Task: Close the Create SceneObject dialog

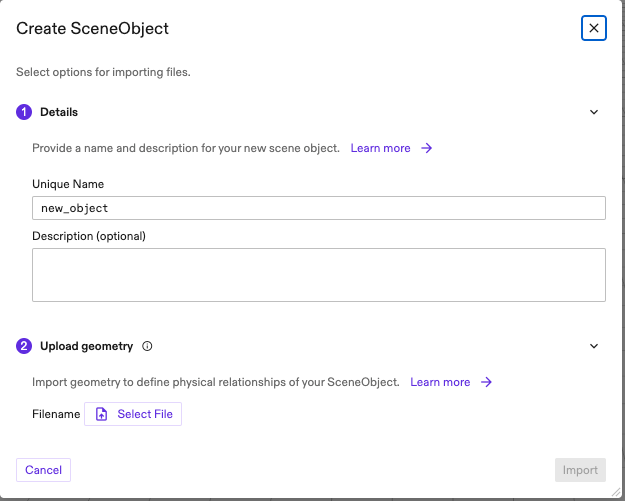Action: 594,28
